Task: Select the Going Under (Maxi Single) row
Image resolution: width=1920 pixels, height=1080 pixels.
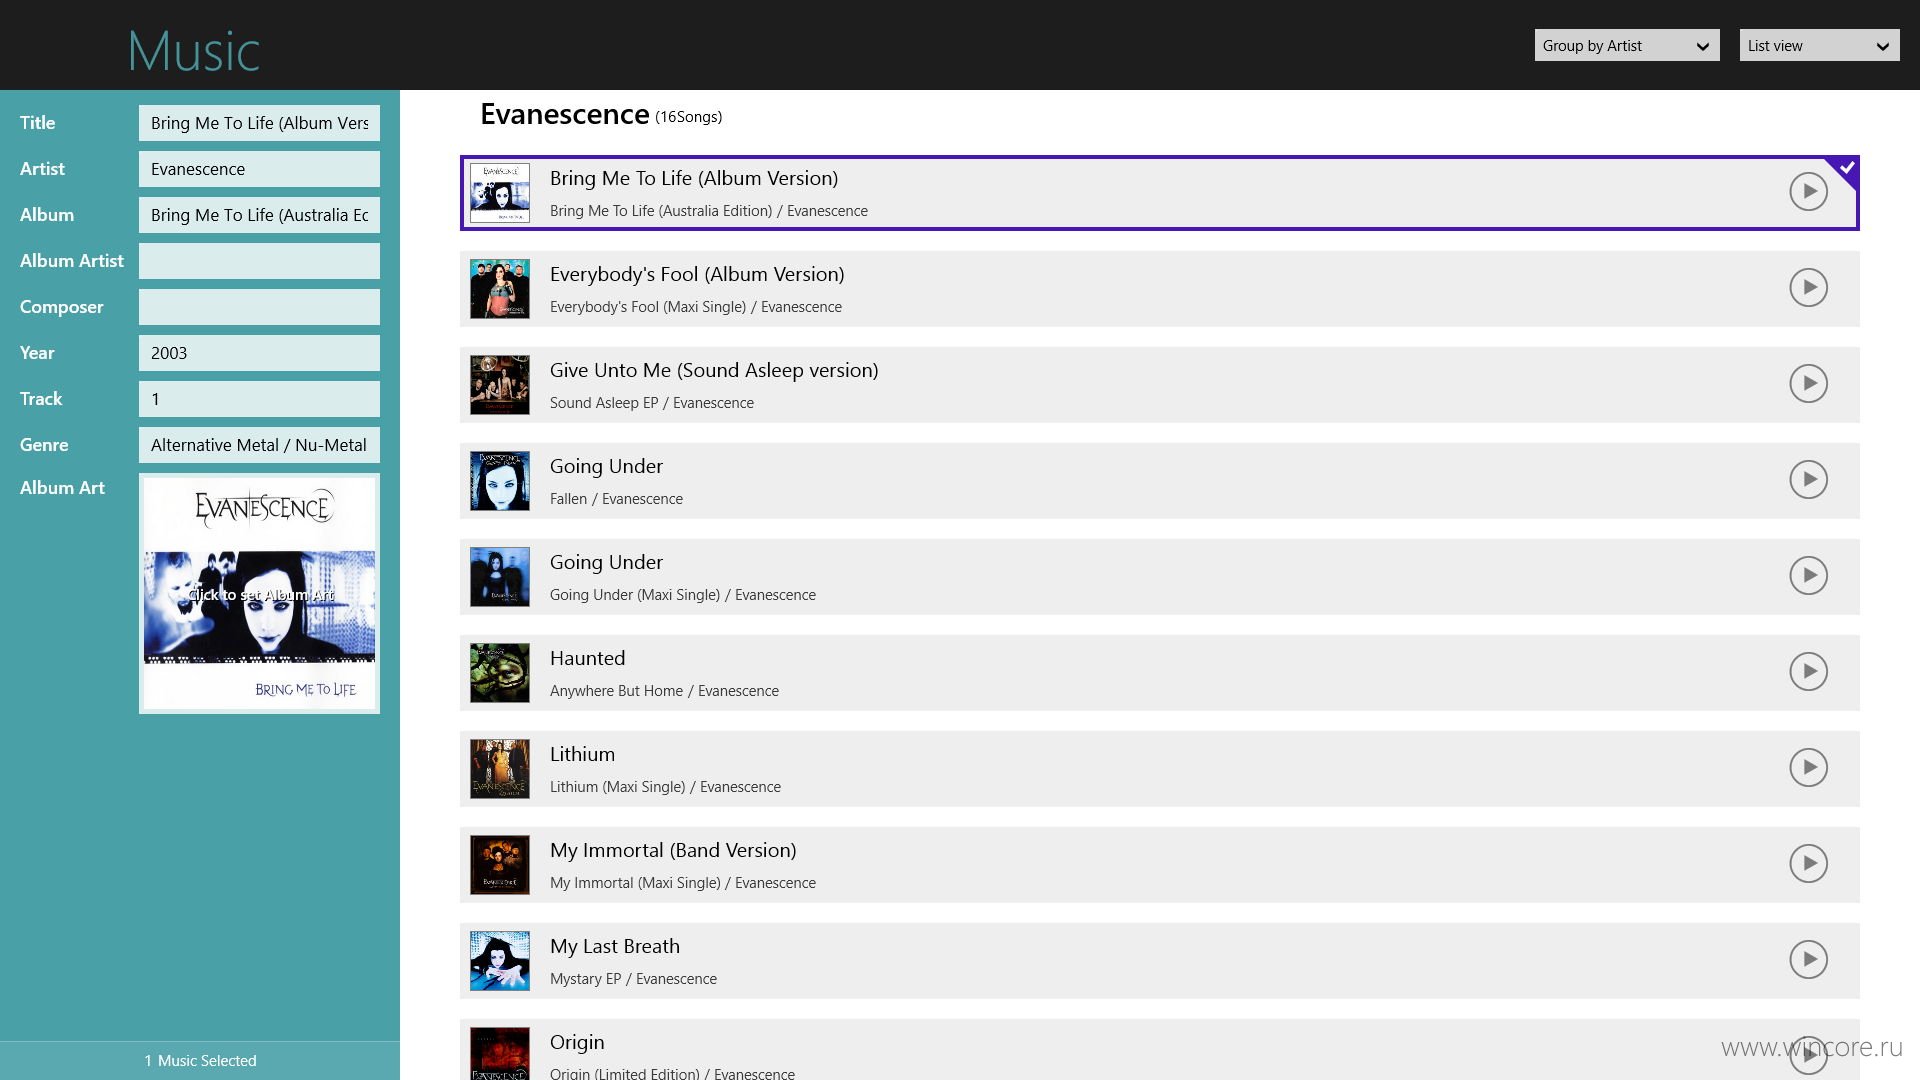Action: 1159,577
